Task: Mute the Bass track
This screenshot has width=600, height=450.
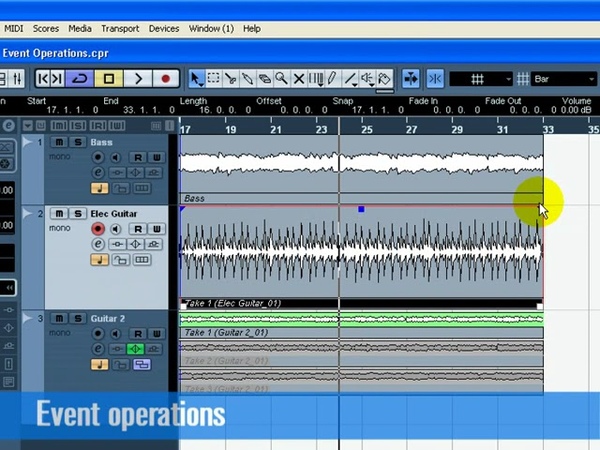Action: click(x=59, y=142)
